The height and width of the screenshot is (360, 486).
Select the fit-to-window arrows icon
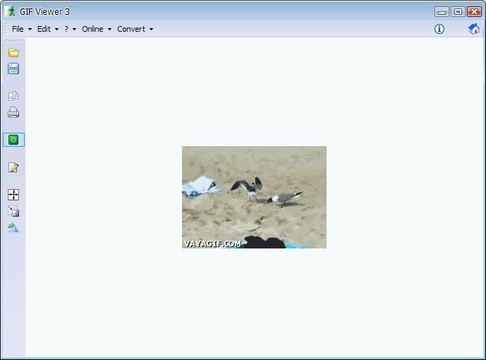pos(14,195)
